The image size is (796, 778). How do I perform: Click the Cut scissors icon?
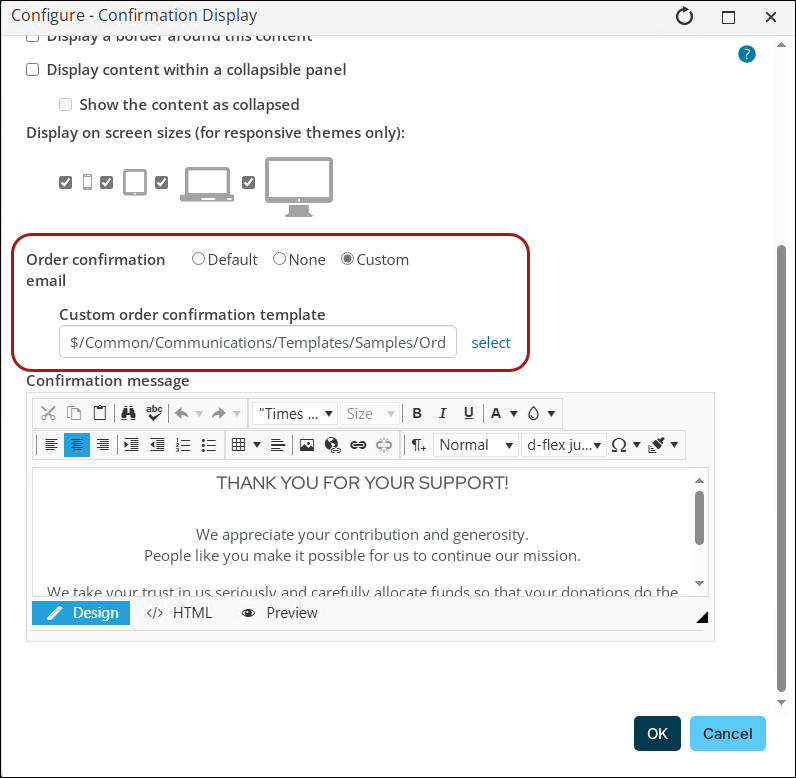(48, 413)
